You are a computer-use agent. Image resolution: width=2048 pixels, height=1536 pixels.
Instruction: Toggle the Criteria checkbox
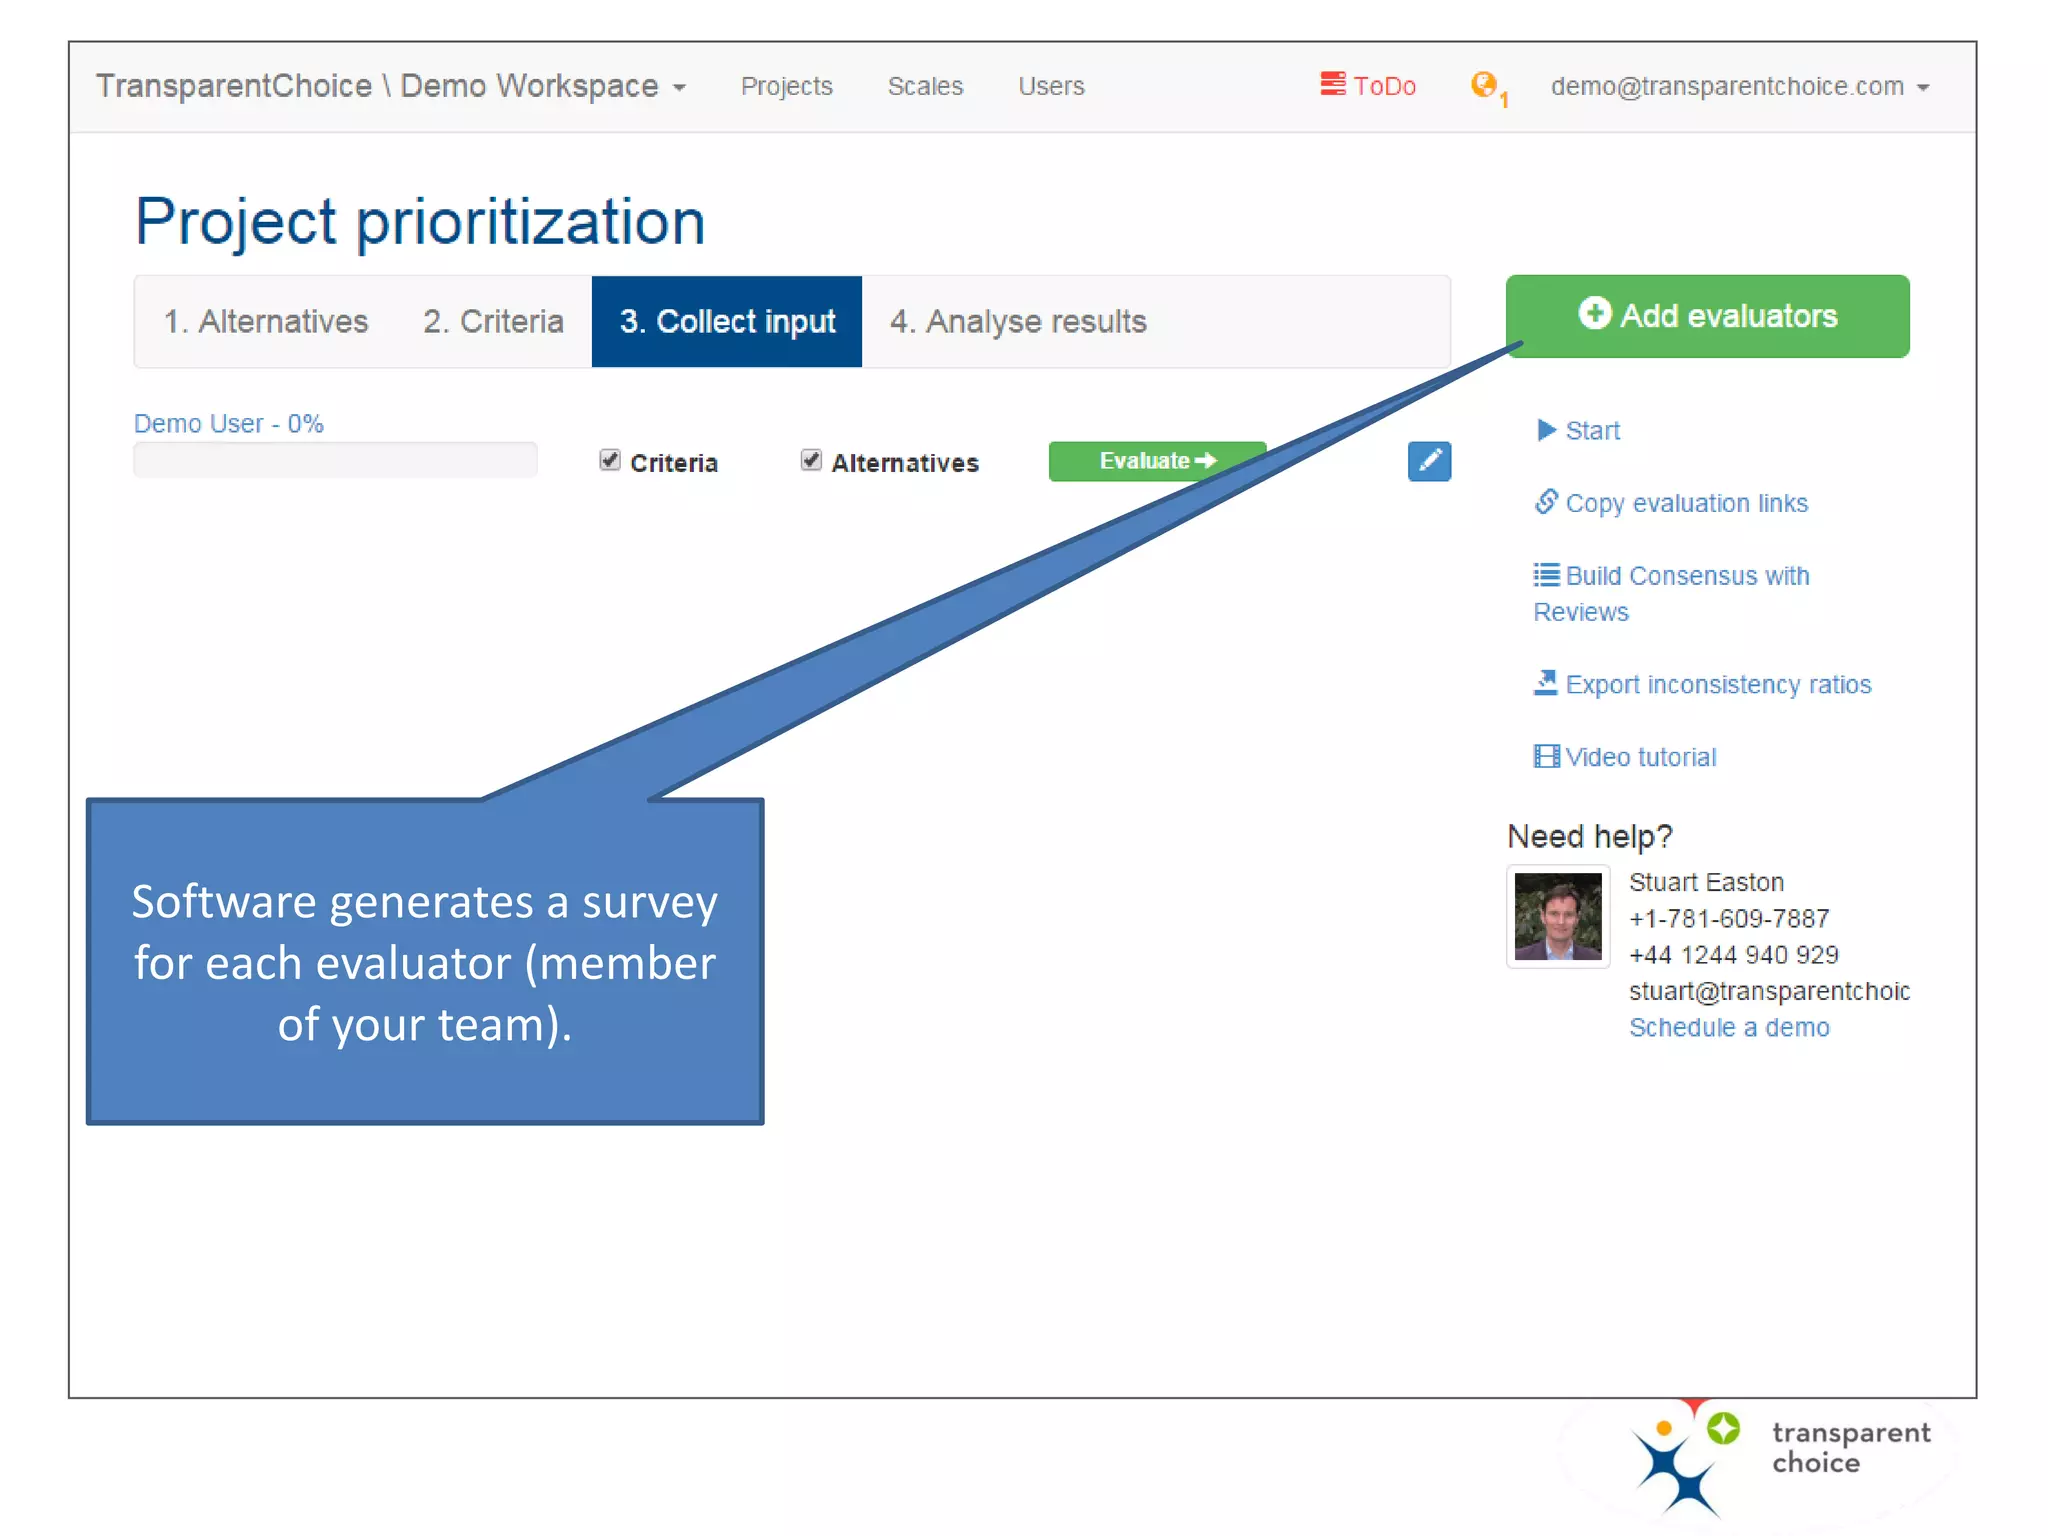point(609,460)
